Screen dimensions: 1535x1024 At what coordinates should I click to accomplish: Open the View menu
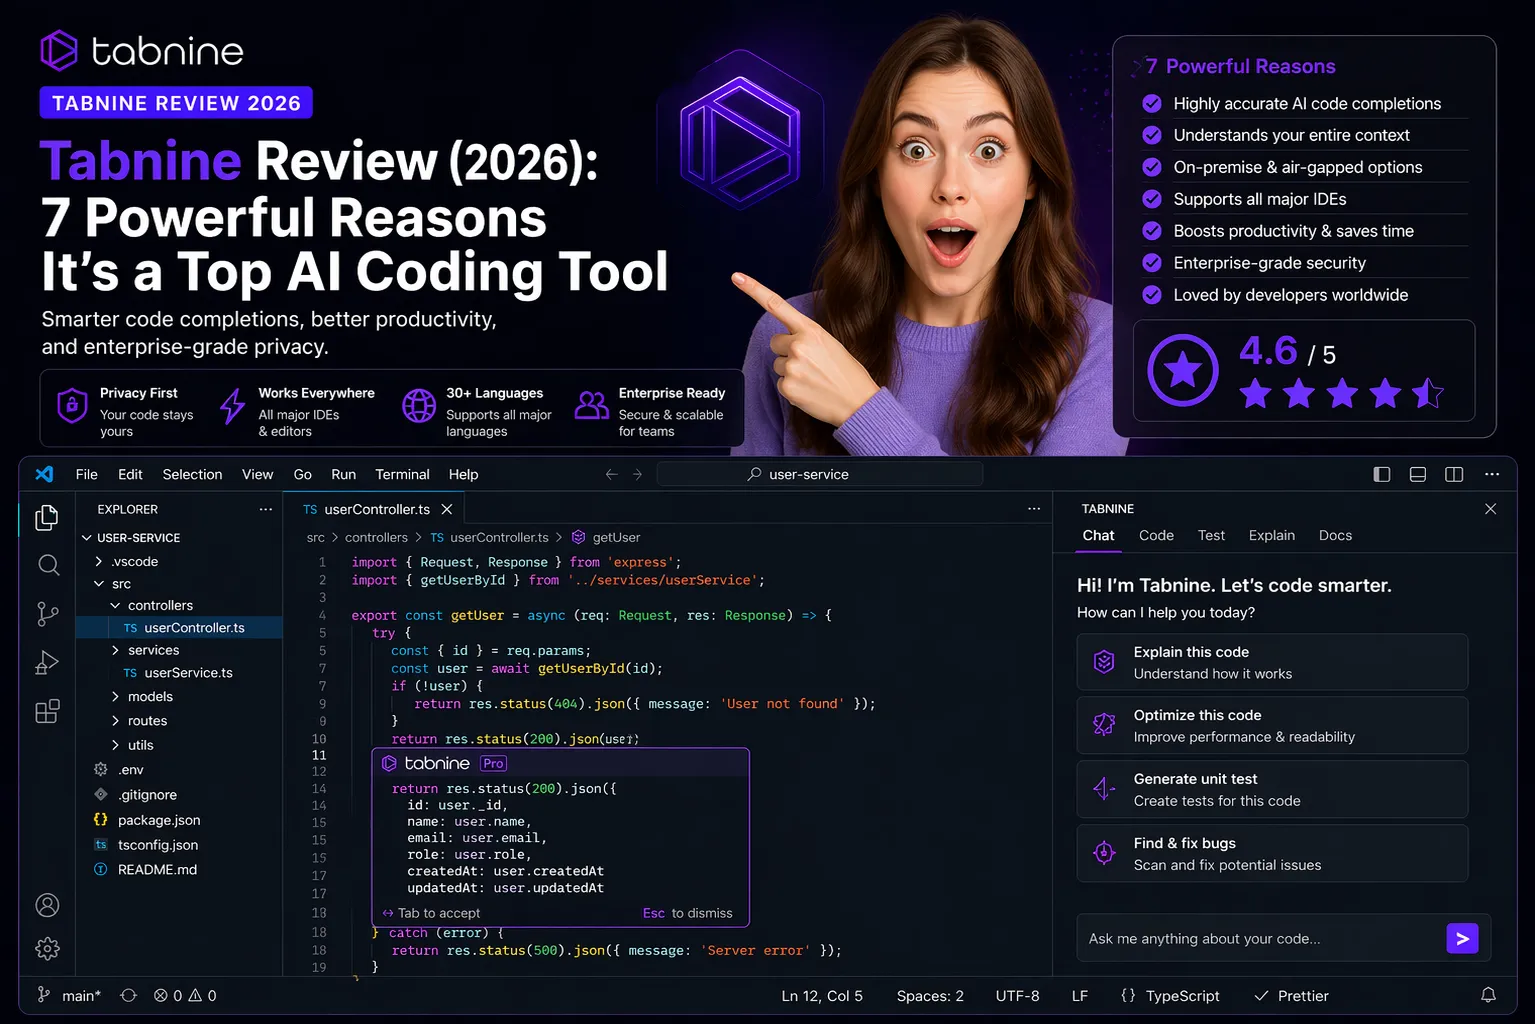click(257, 474)
